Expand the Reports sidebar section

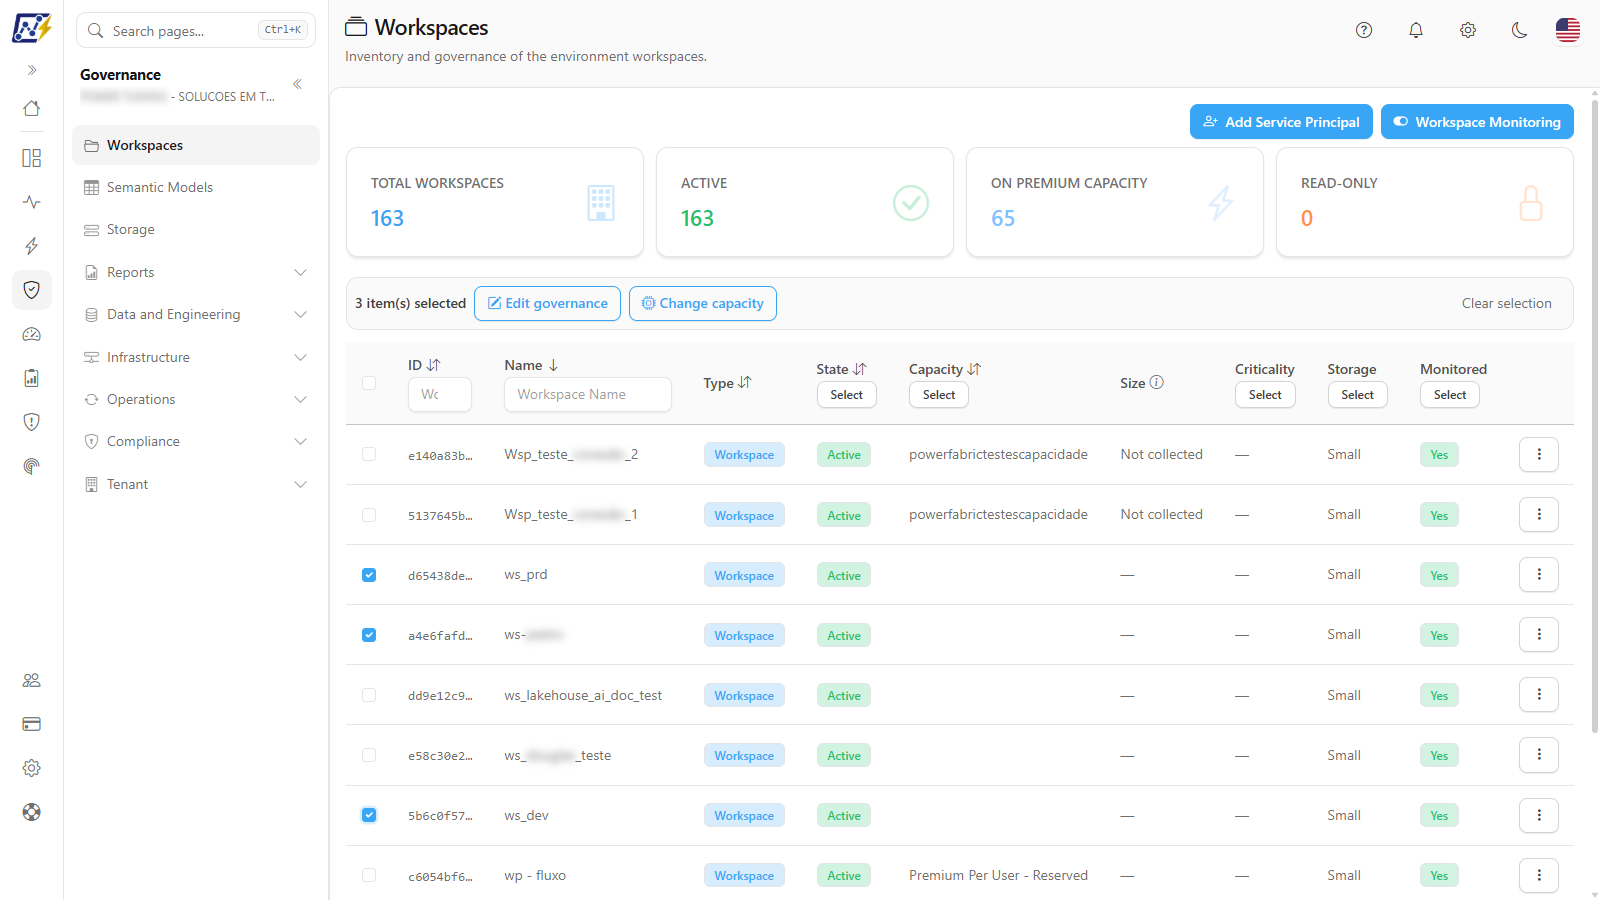[x=196, y=272]
